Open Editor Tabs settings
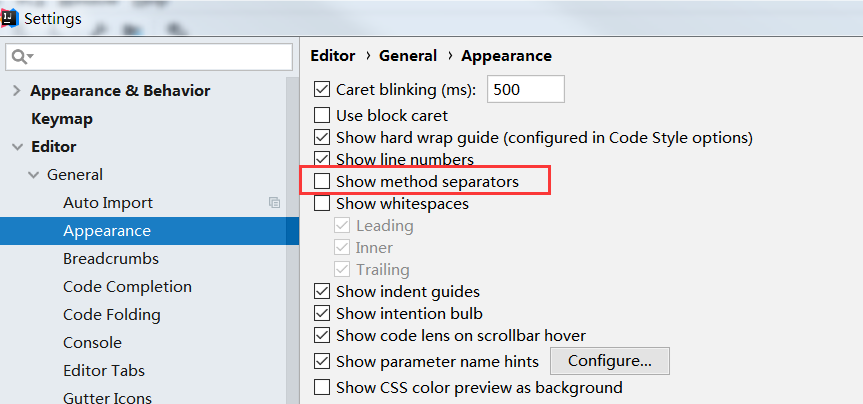Viewport: 863px width, 404px height. click(x=105, y=371)
